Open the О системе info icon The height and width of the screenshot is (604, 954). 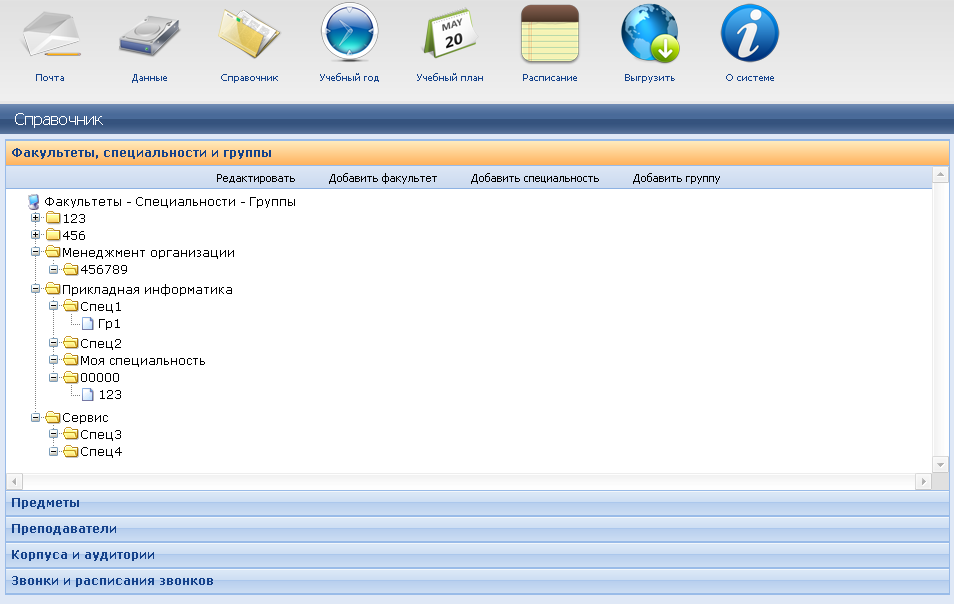pos(750,33)
